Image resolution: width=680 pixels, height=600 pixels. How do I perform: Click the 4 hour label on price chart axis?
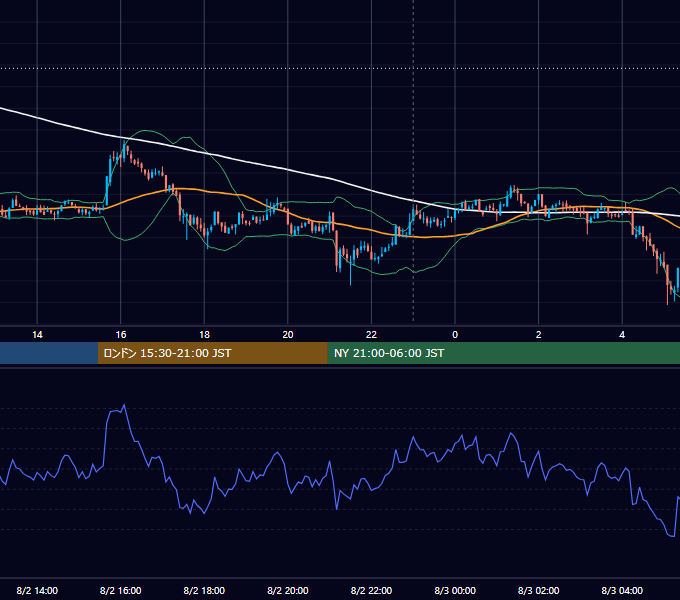622,335
